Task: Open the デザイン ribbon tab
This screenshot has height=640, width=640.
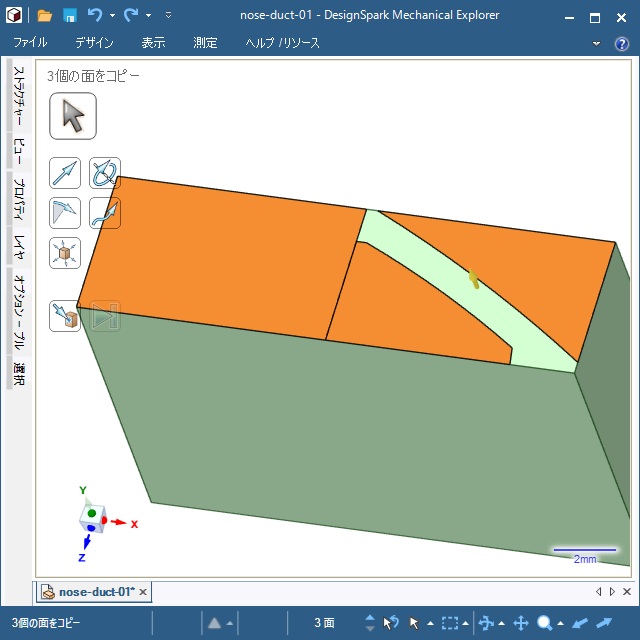Action: [94, 43]
